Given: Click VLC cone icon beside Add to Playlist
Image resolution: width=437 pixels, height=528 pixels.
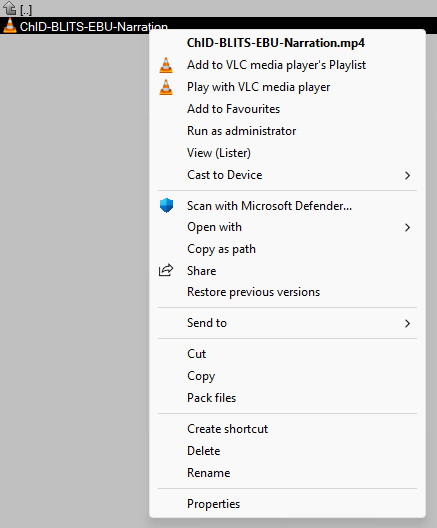Looking at the screenshot, I should [166, 65].
